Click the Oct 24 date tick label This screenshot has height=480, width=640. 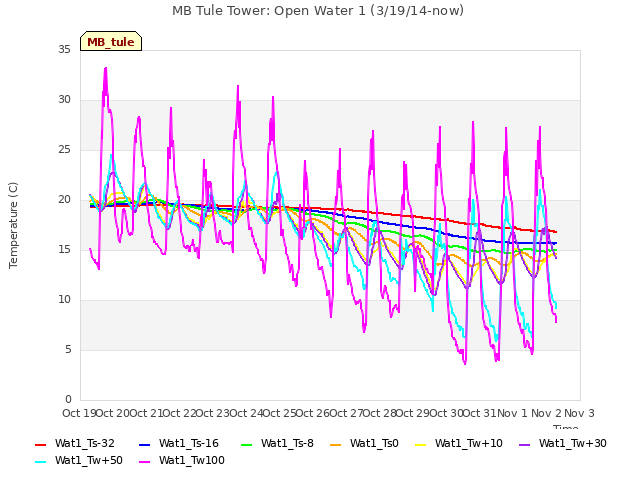(x=246, y=413)
